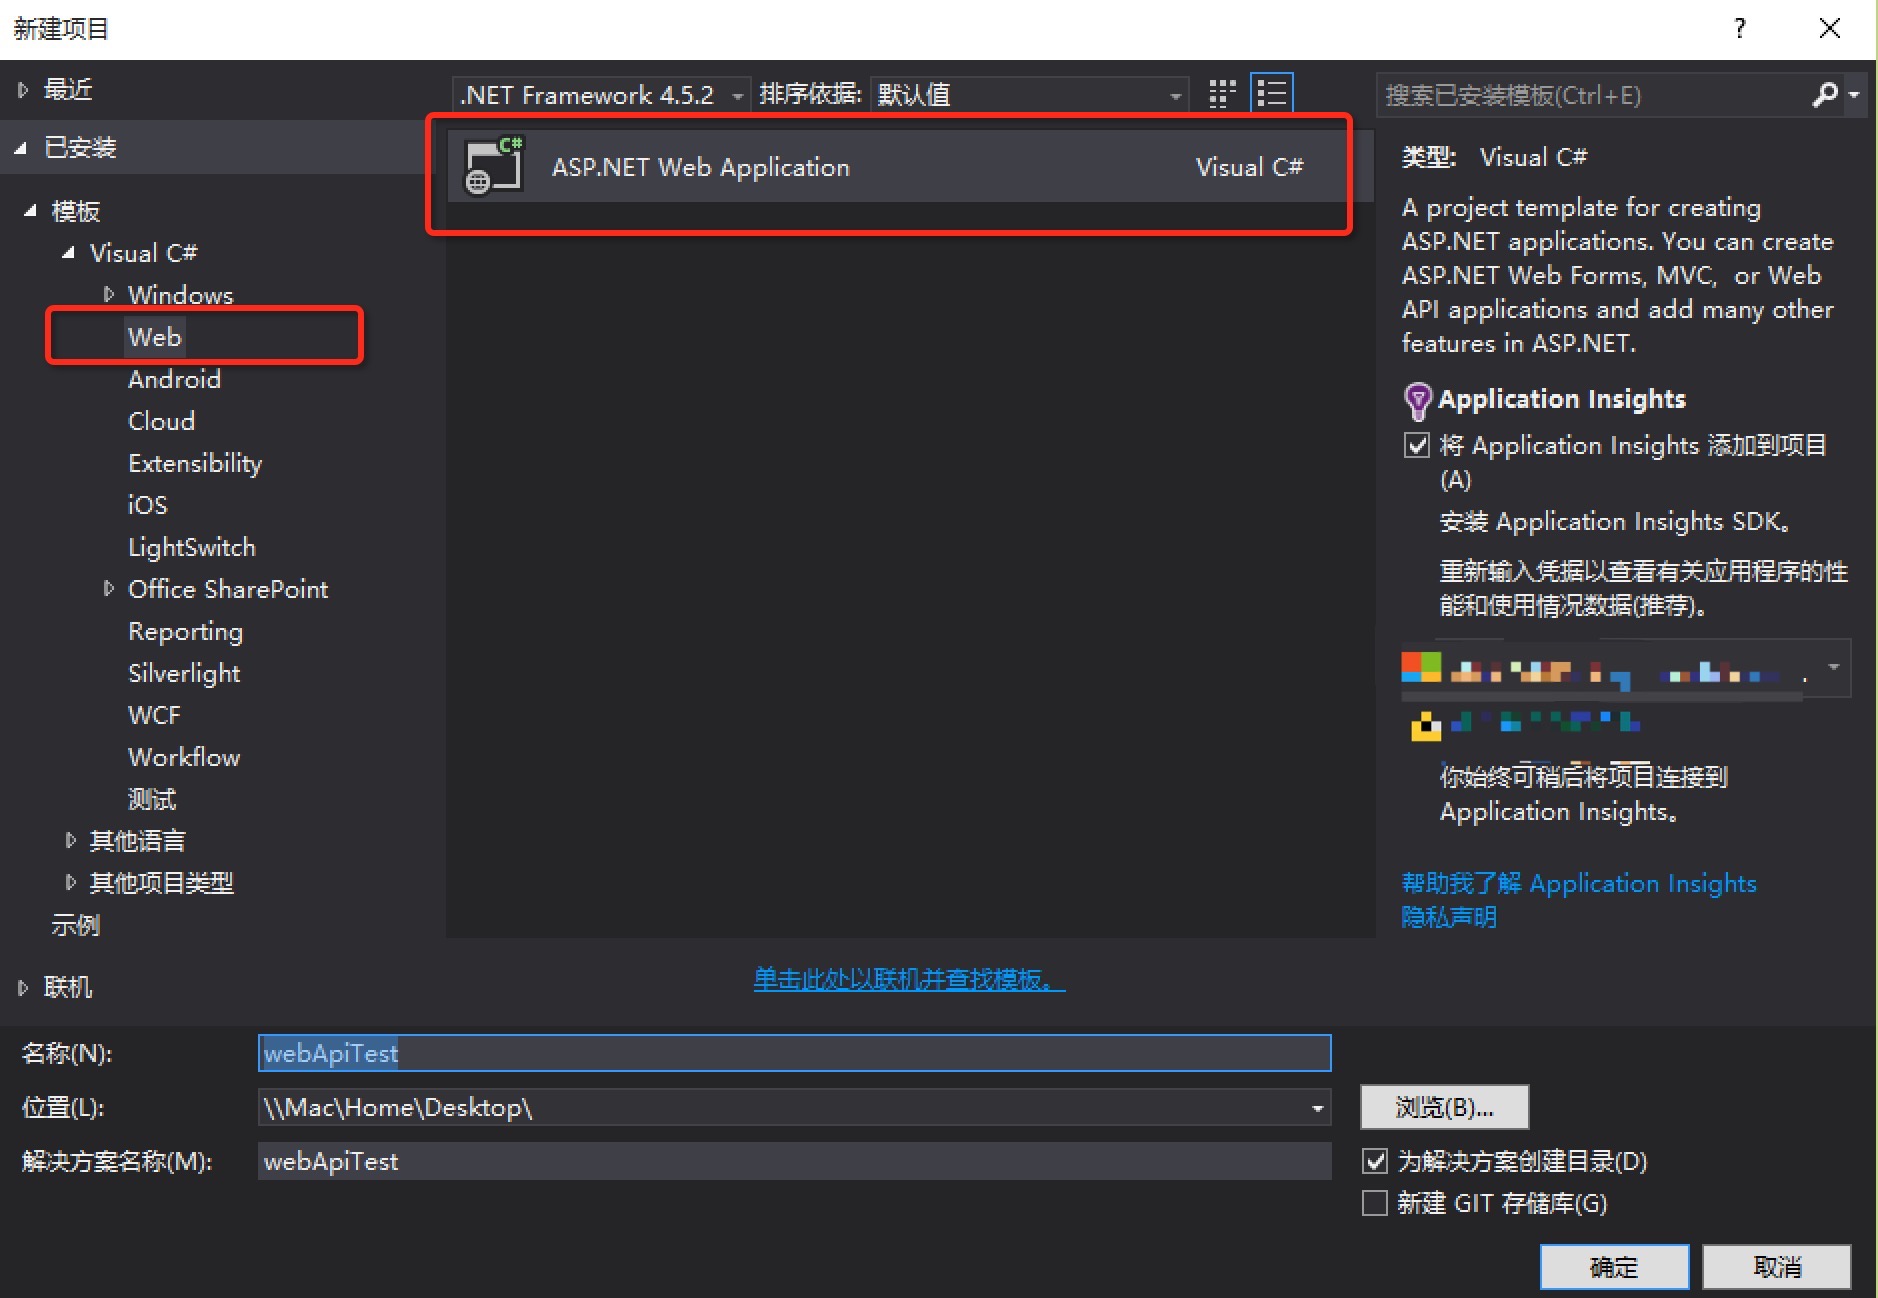This screenshot has height=1298, width=1878.
Task: Click the Application Insights lightbulb icon
Action: [1417, 401]
